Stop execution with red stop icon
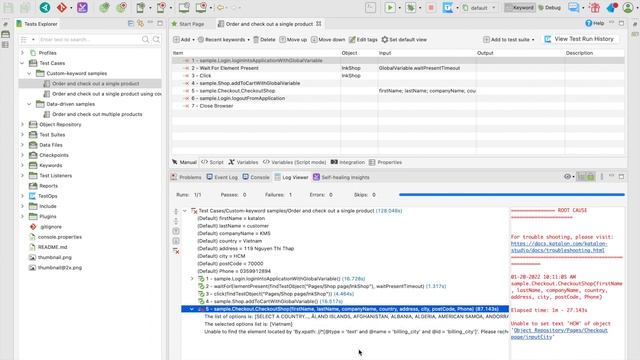640x360 pixels. (431, 7)
